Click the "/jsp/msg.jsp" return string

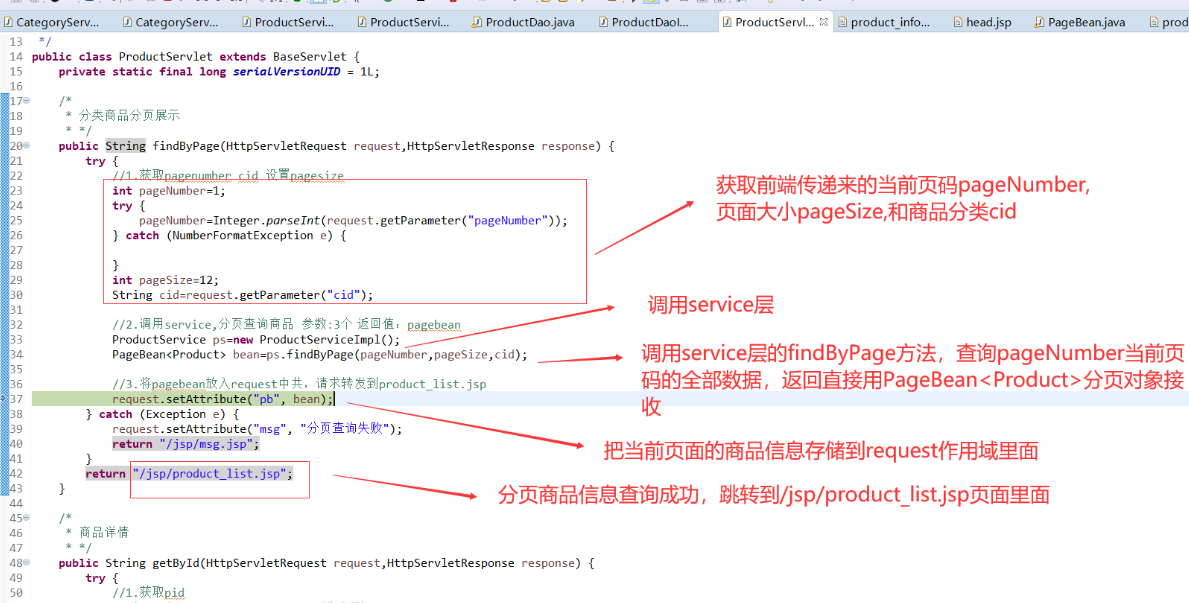(x=203, y=444)
